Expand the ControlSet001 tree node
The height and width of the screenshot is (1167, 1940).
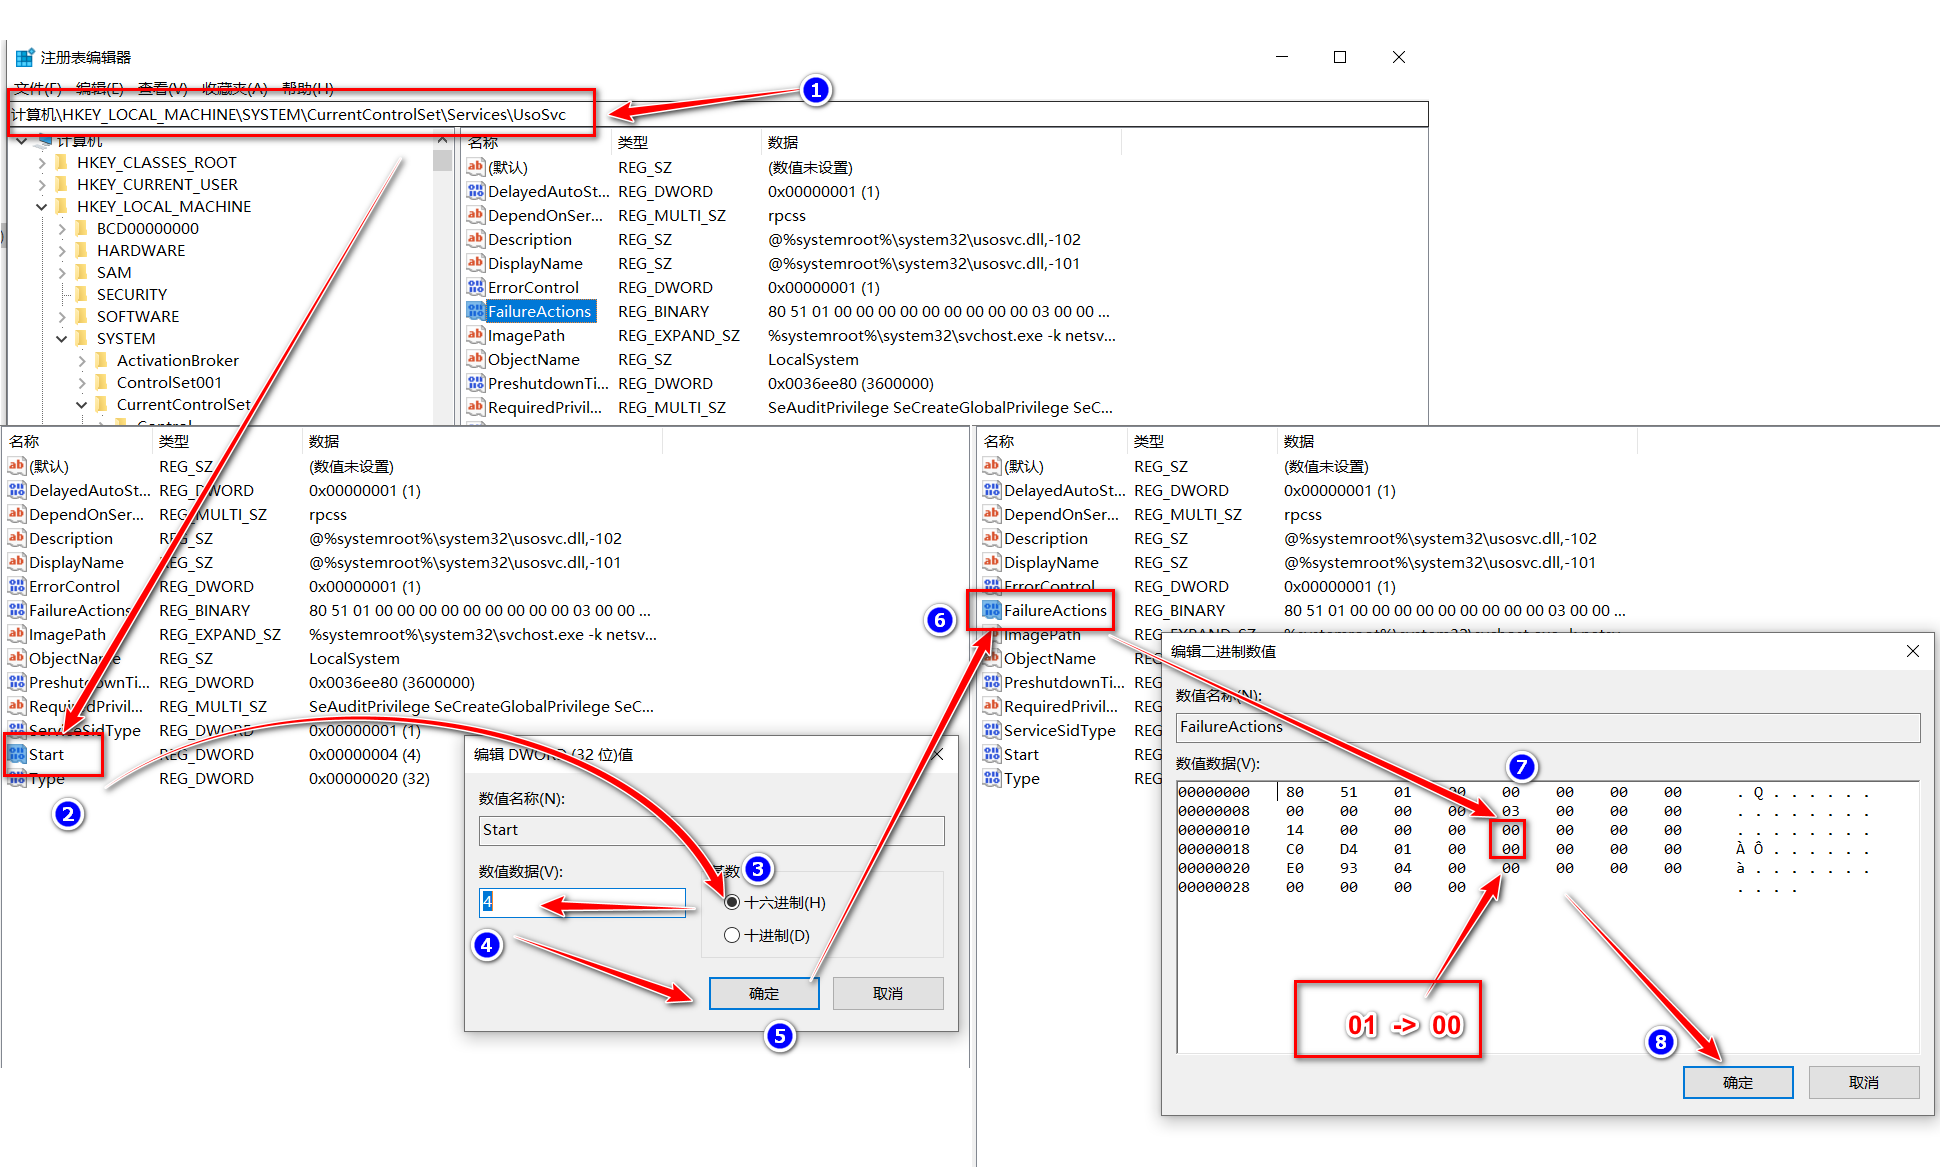tap(82, 382)
